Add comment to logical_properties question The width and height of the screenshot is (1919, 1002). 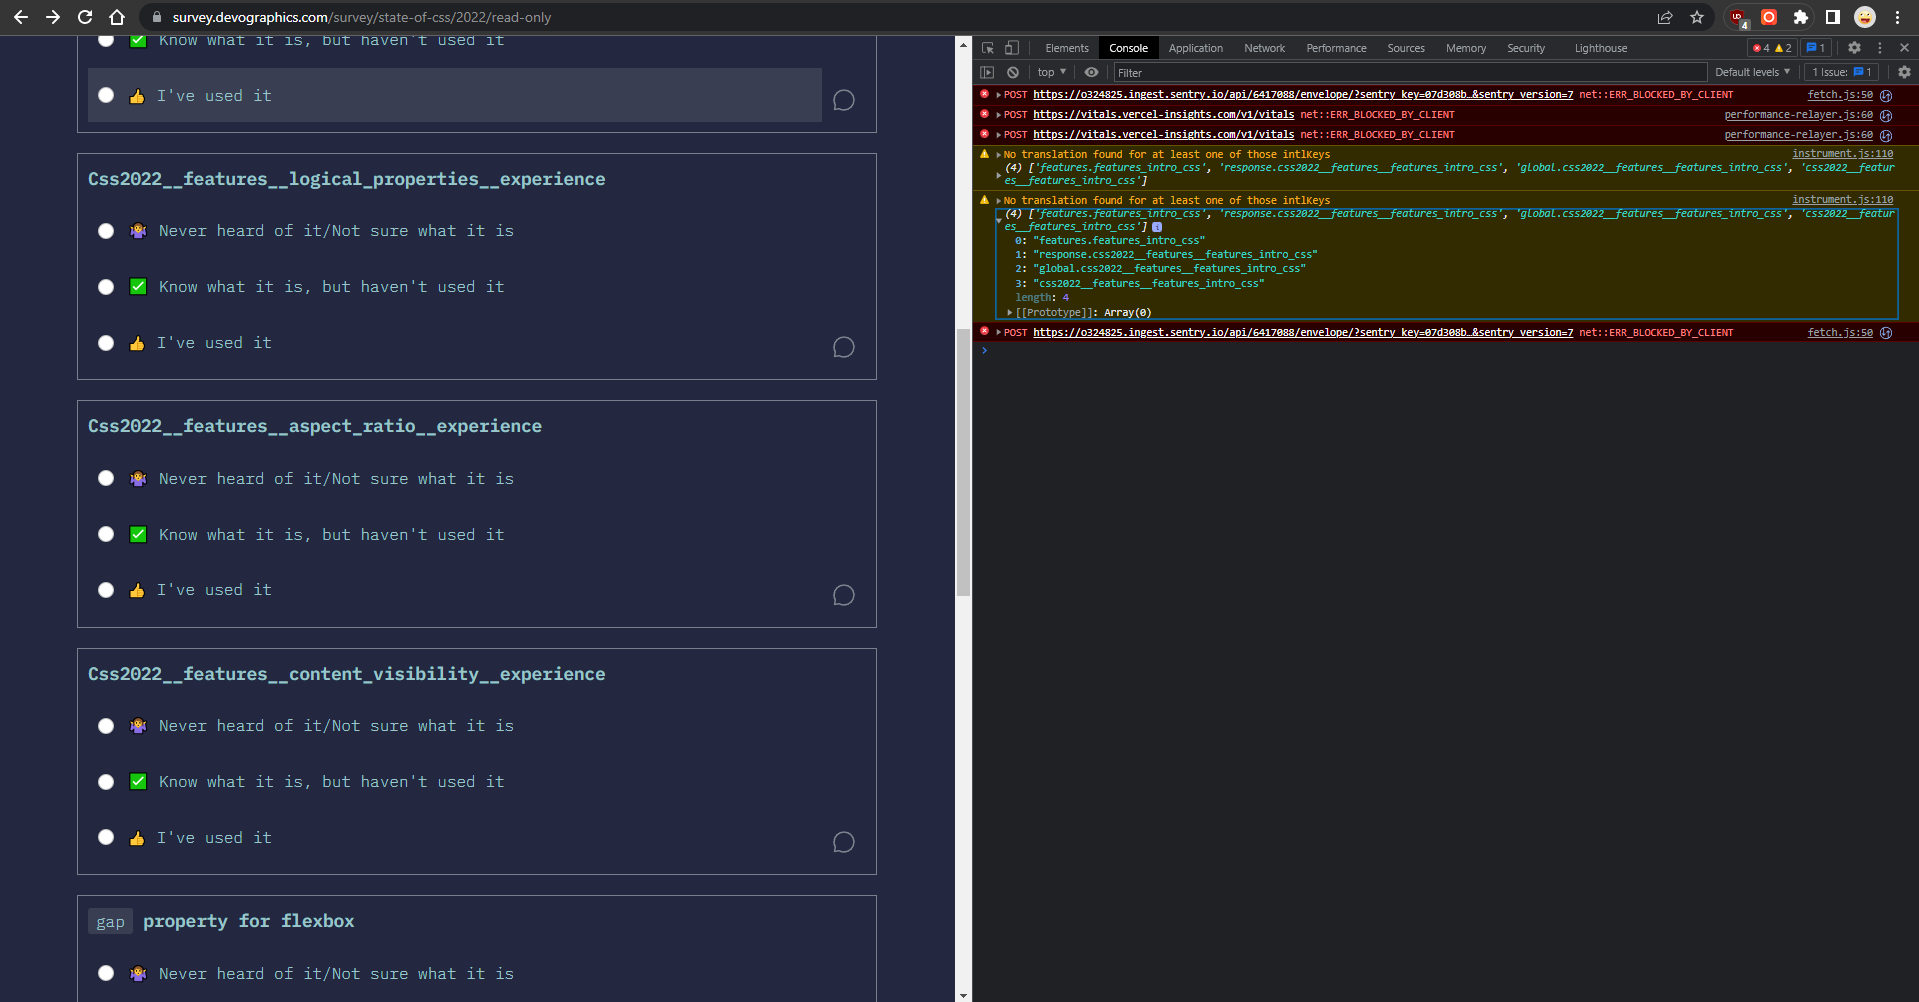[x=844, y=347]
